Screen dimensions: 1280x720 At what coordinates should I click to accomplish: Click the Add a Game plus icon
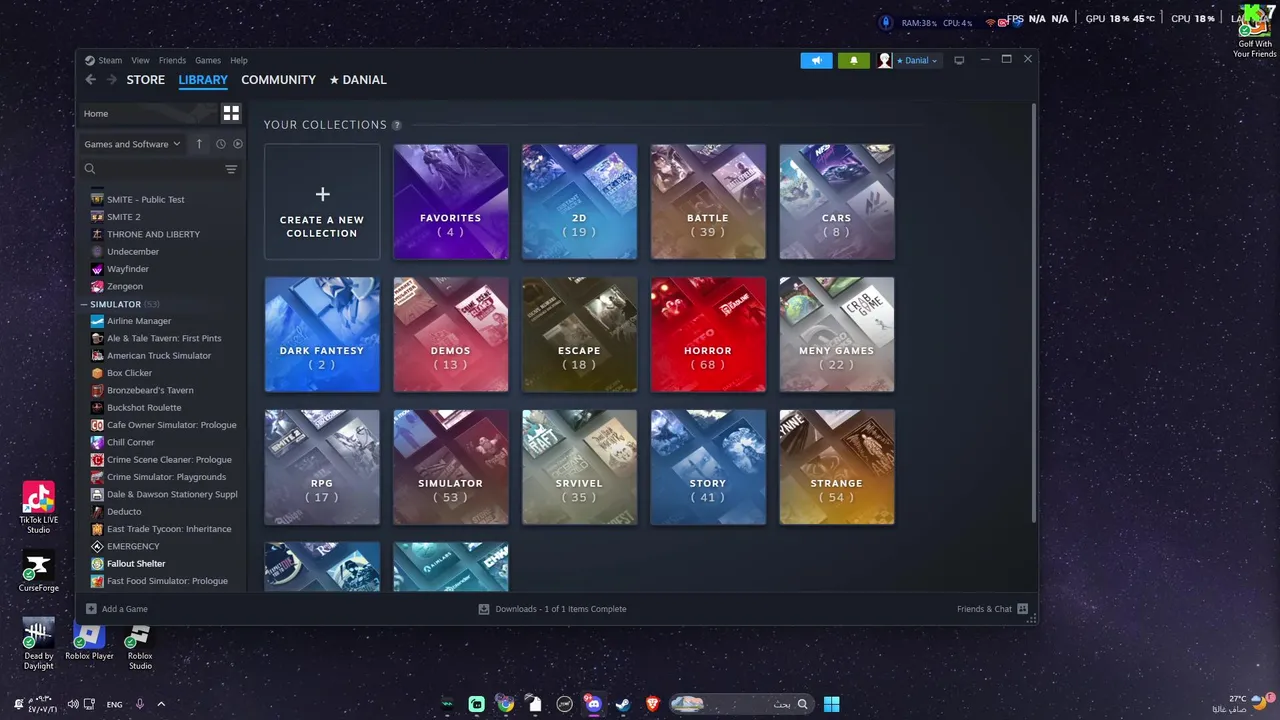91,609
